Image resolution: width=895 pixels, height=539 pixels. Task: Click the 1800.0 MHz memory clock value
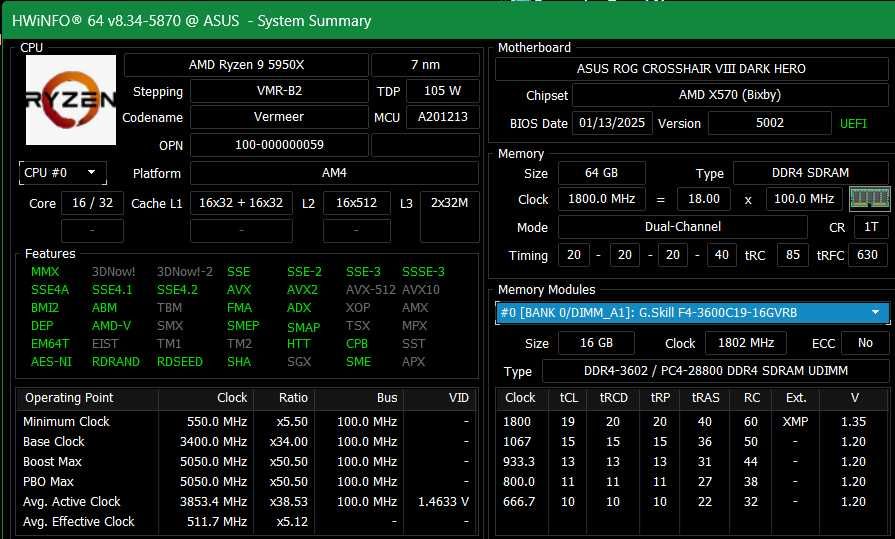coord(602,199)
